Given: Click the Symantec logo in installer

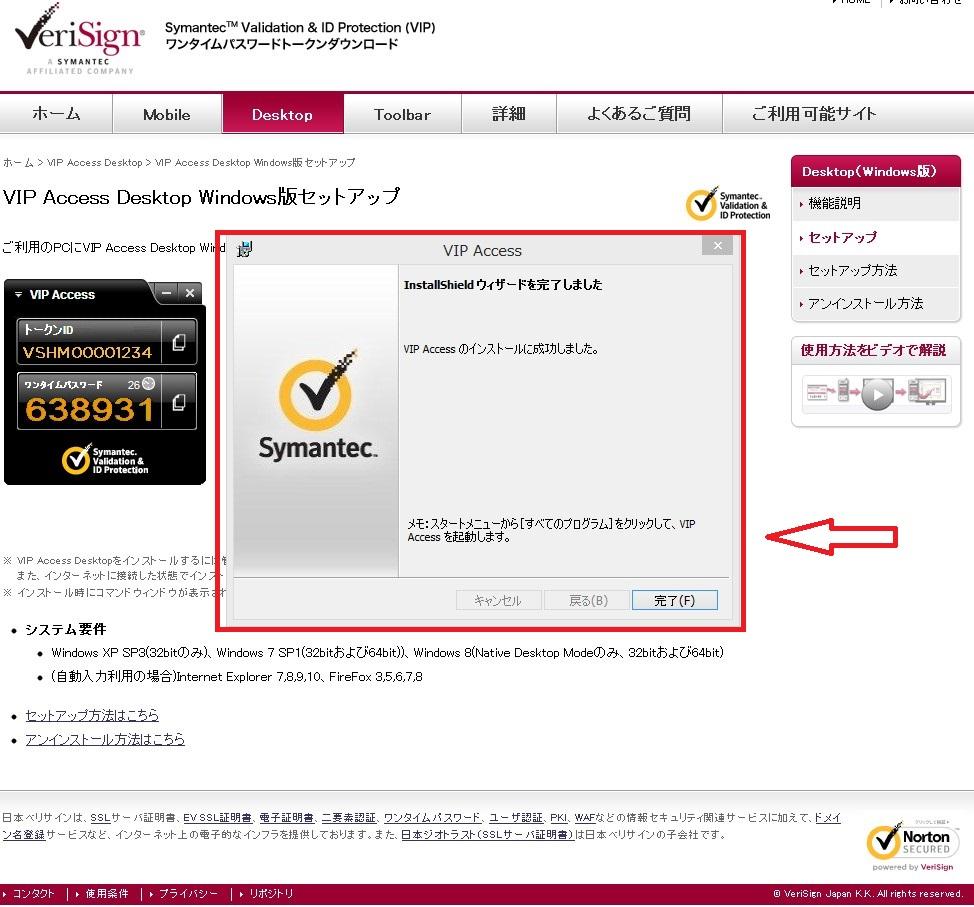Looking at the screenshot, I should pos(317,406).
